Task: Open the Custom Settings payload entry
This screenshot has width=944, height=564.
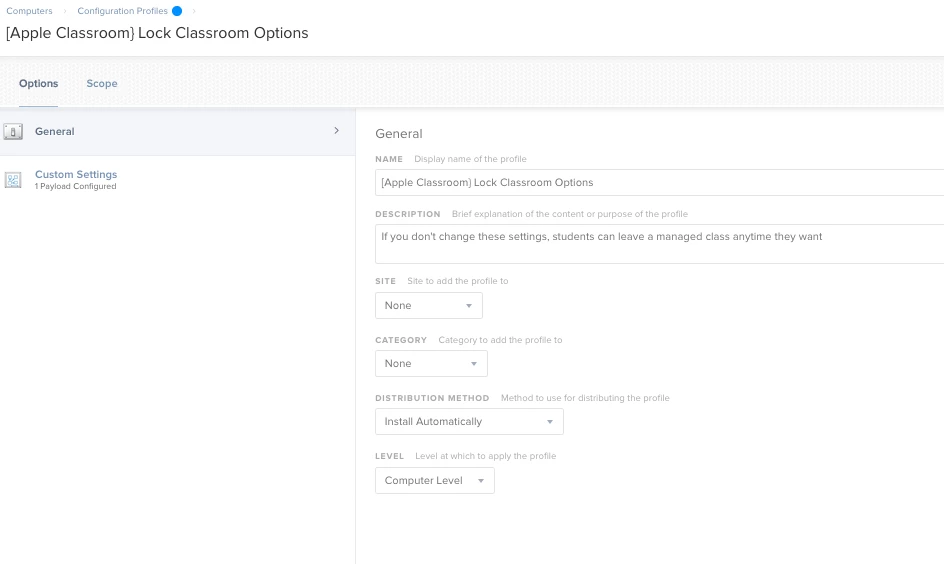Action: (x=76, y=175)
